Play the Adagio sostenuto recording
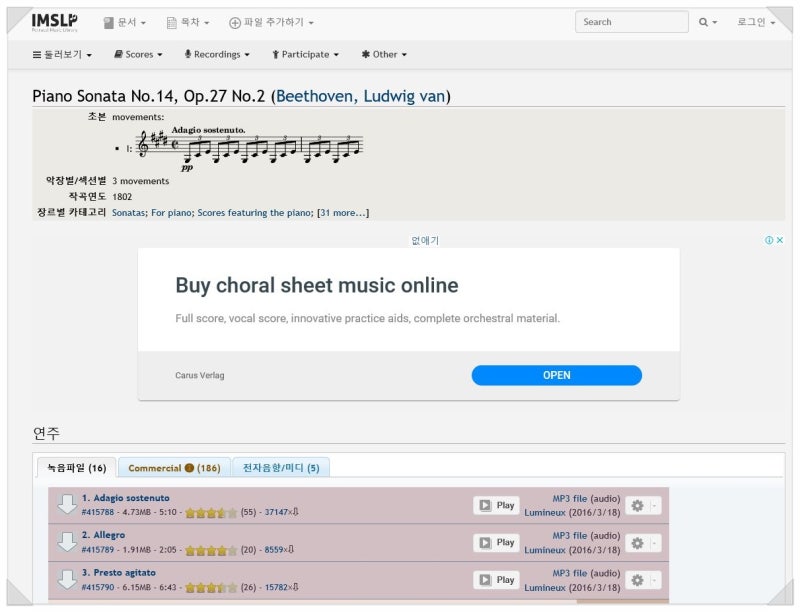This screenshot has height=612, width=800. 496,505
